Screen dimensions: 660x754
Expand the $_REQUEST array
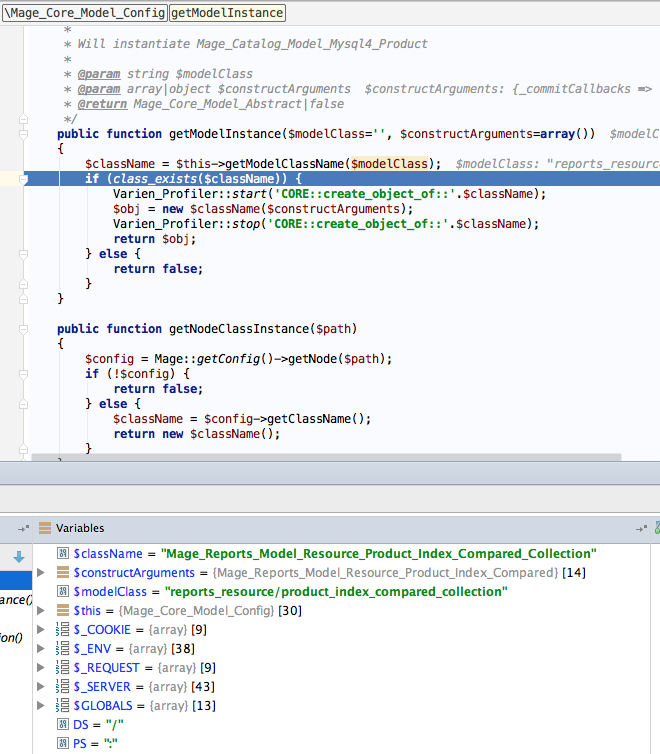pos(41,667)
